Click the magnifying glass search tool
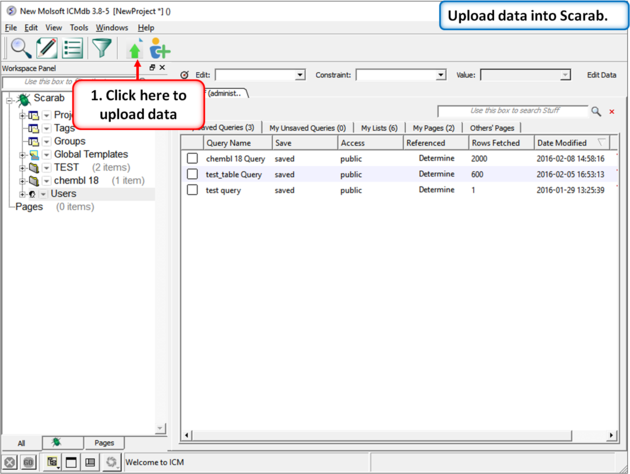This screenshot has width=630, height=474. point(20,48)
